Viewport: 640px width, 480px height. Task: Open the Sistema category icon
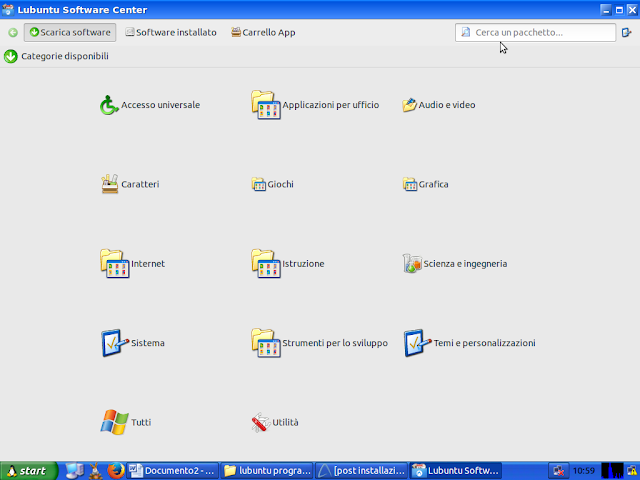(115, 343)
